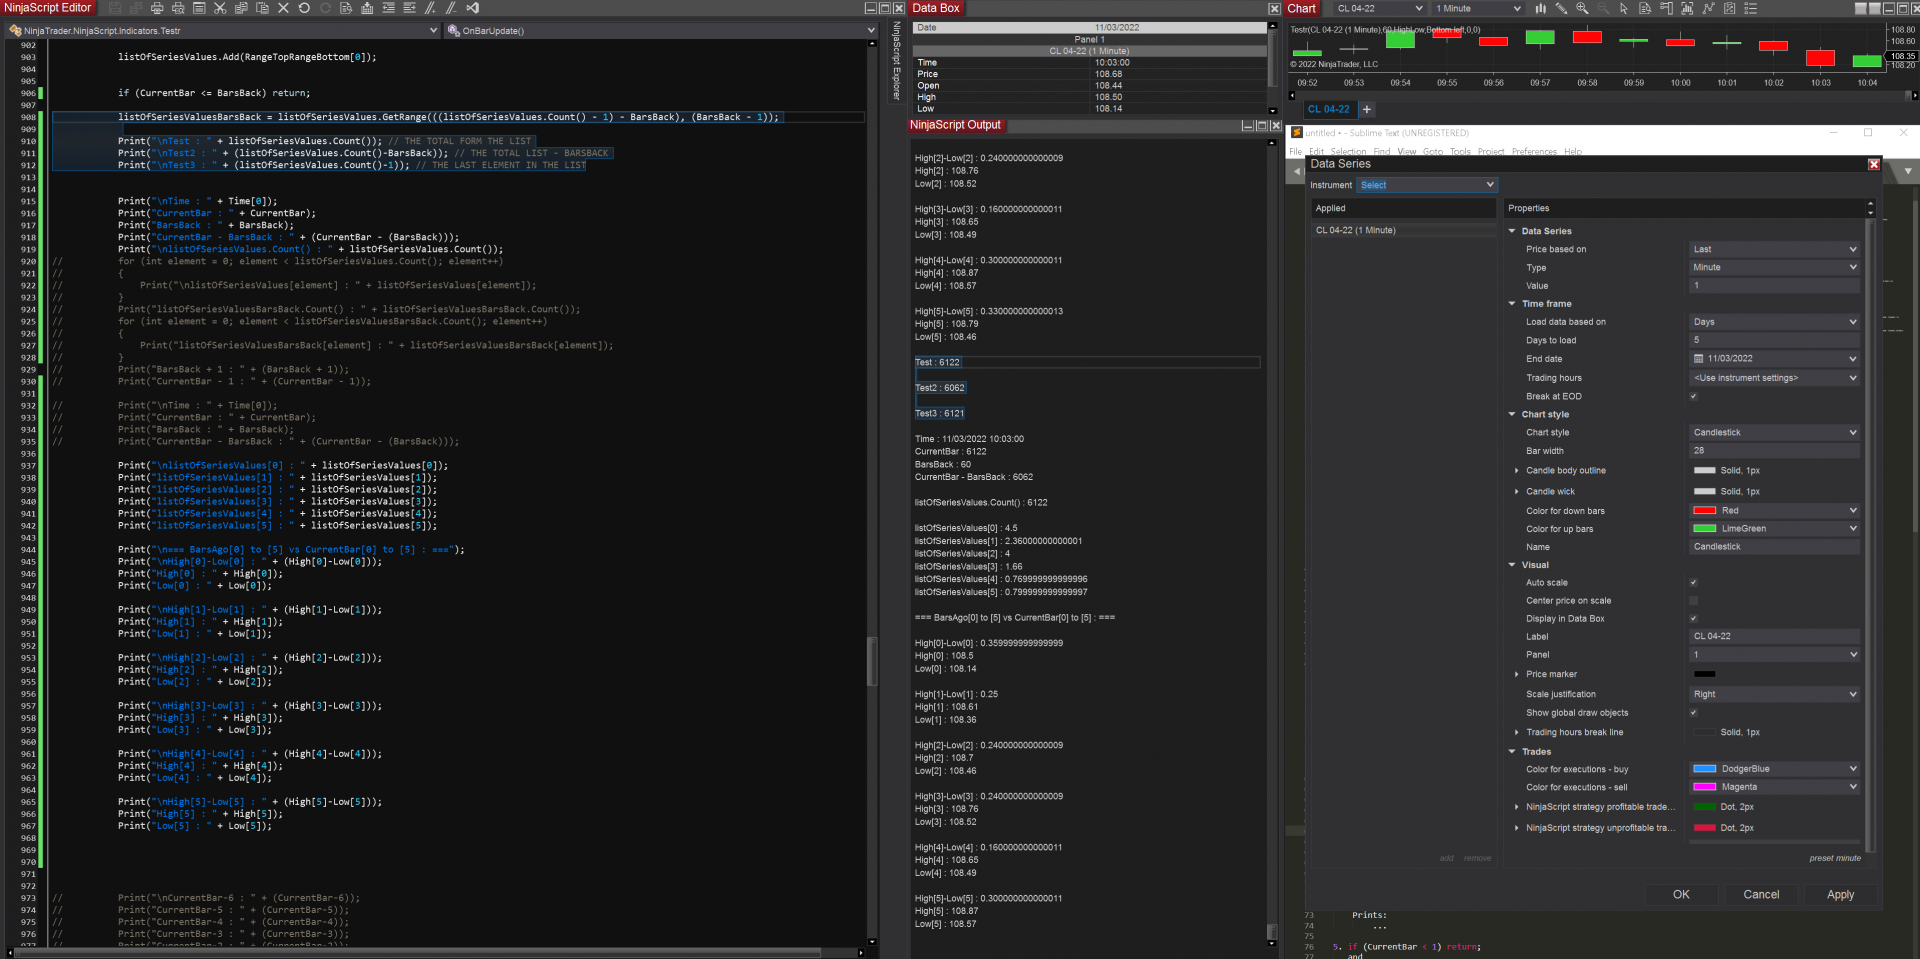Click the Cut scissors icon in editor toolbar
The image size is (1920, 959).
click(220, 8)
